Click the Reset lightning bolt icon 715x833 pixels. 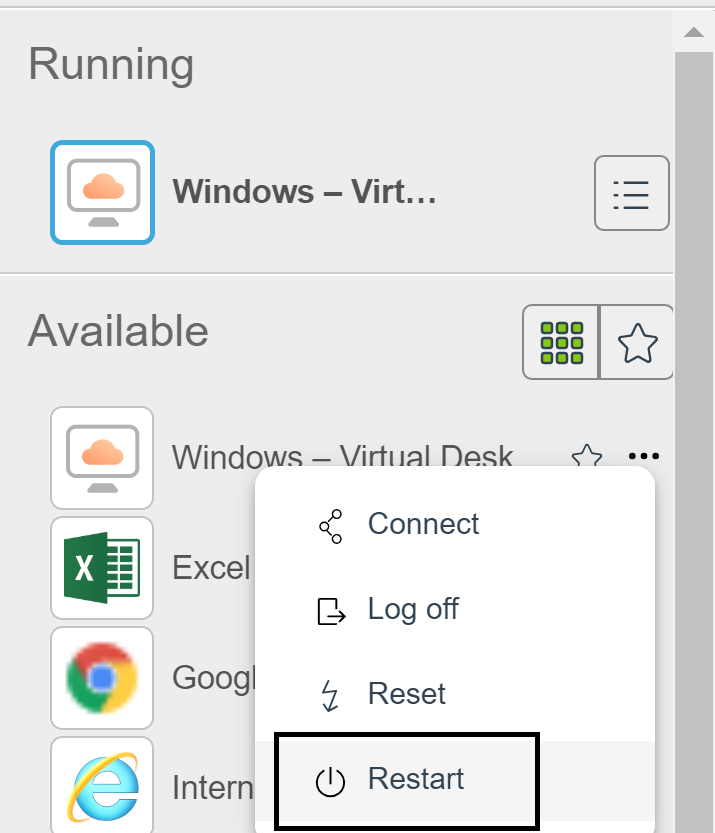[330, 695]
